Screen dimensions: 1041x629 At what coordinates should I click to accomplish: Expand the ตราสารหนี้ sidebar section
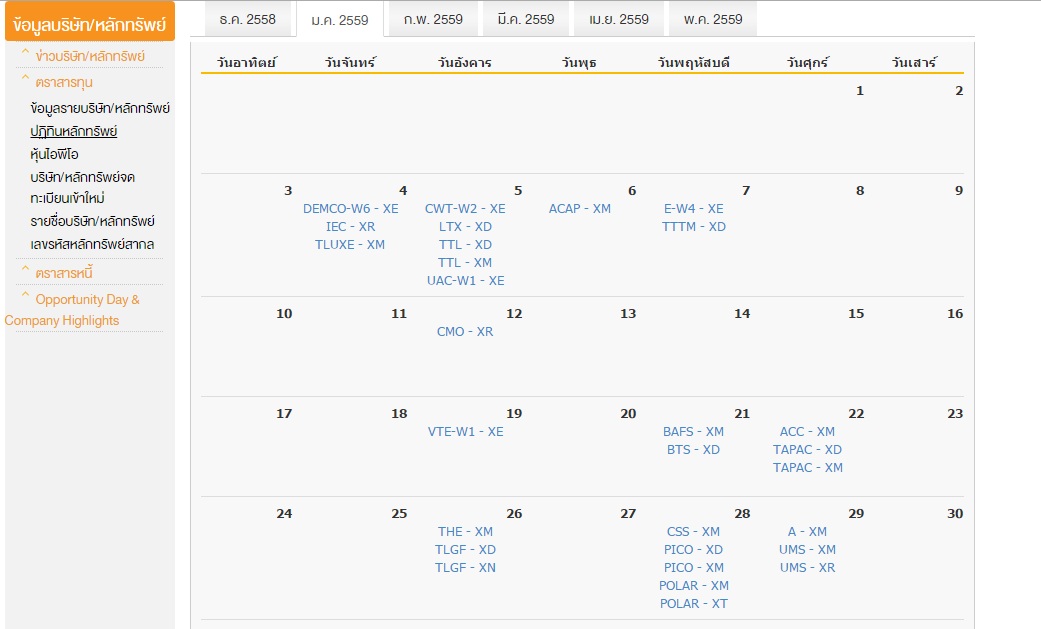click(x=64, y=273)
